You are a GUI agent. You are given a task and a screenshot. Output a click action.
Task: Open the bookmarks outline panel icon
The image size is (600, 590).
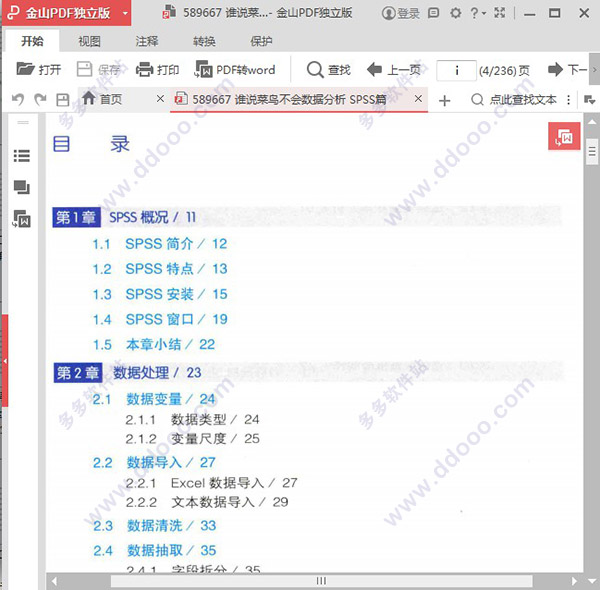(x=22, y=156)
